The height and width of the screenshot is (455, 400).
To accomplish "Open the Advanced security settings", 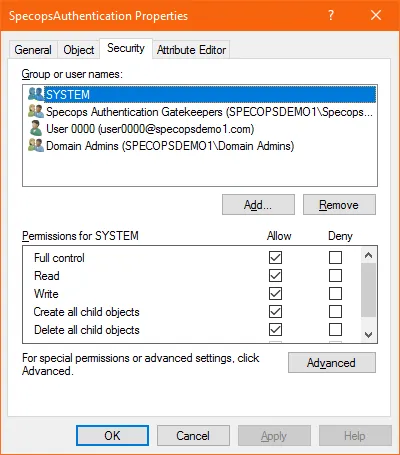I will tap(332, 363).
